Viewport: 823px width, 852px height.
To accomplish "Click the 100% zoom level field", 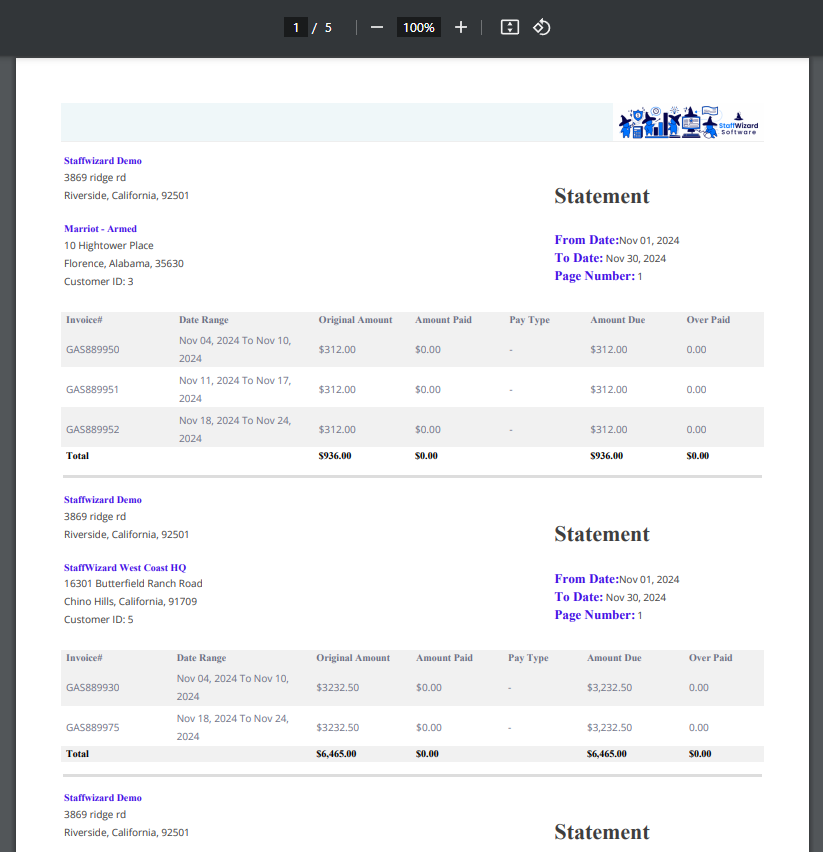I will coord(419,27).
